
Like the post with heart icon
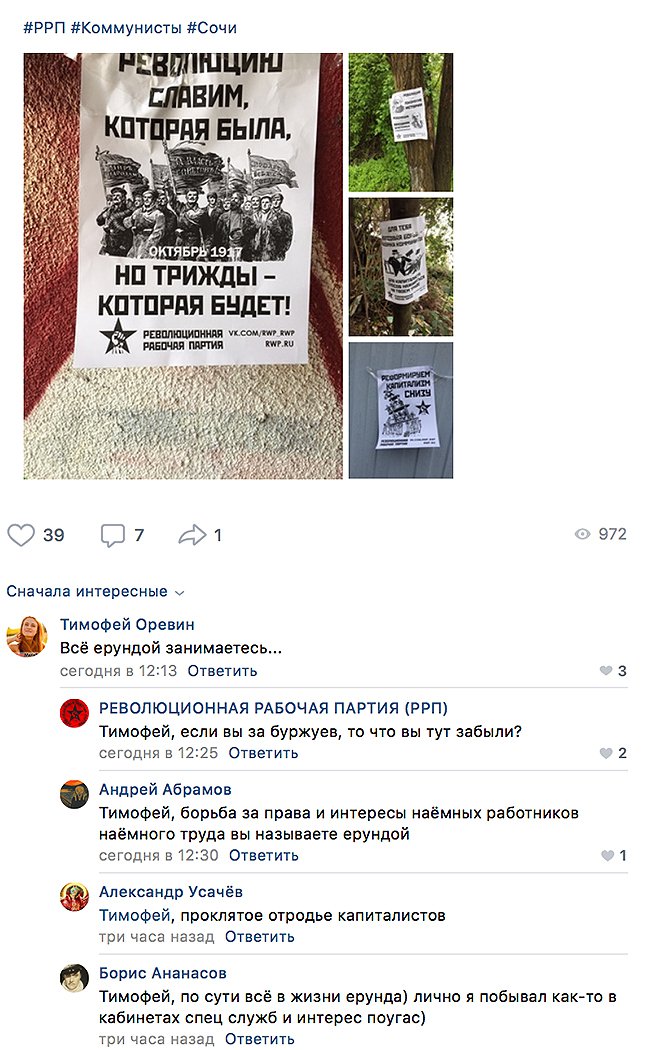(x=21, y=535)
